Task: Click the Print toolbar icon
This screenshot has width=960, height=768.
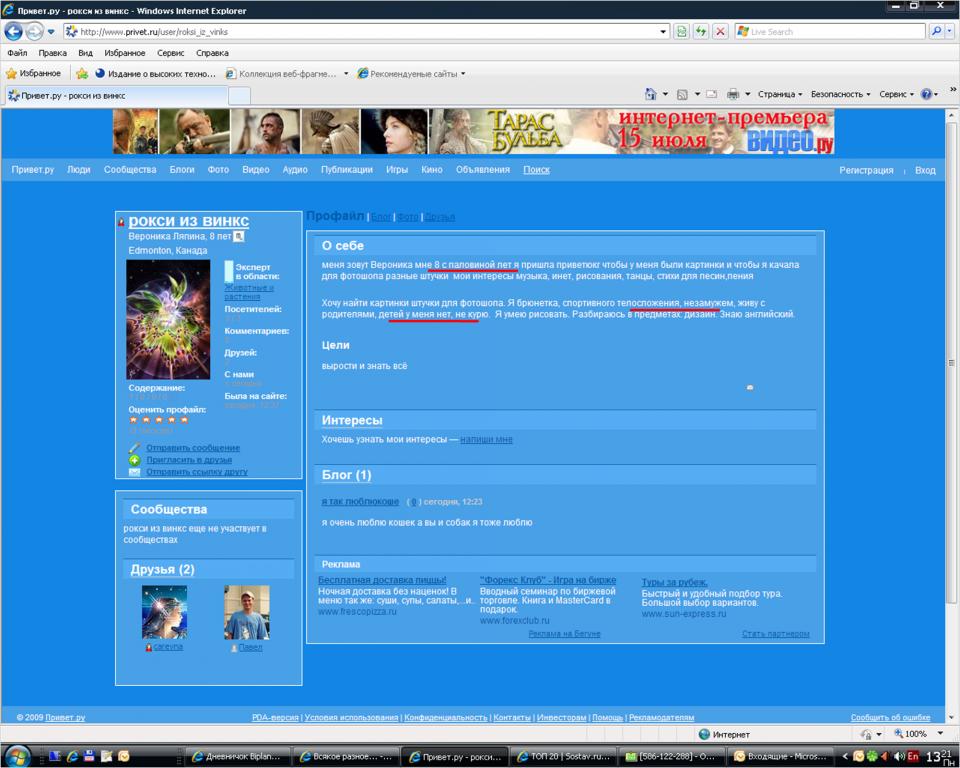Action: tap(733, 94)
